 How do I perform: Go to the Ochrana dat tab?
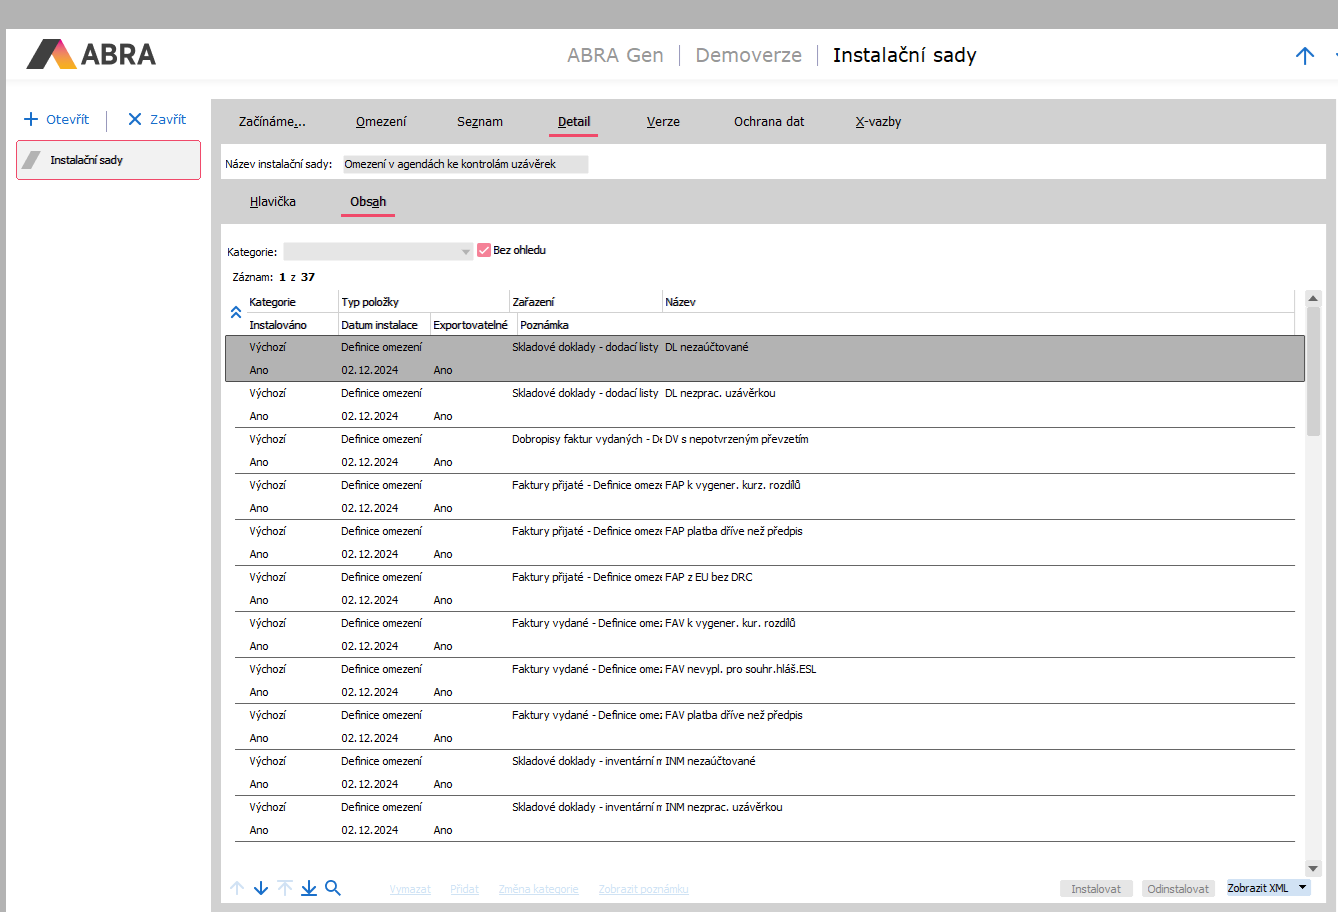(x=769, y=122)
